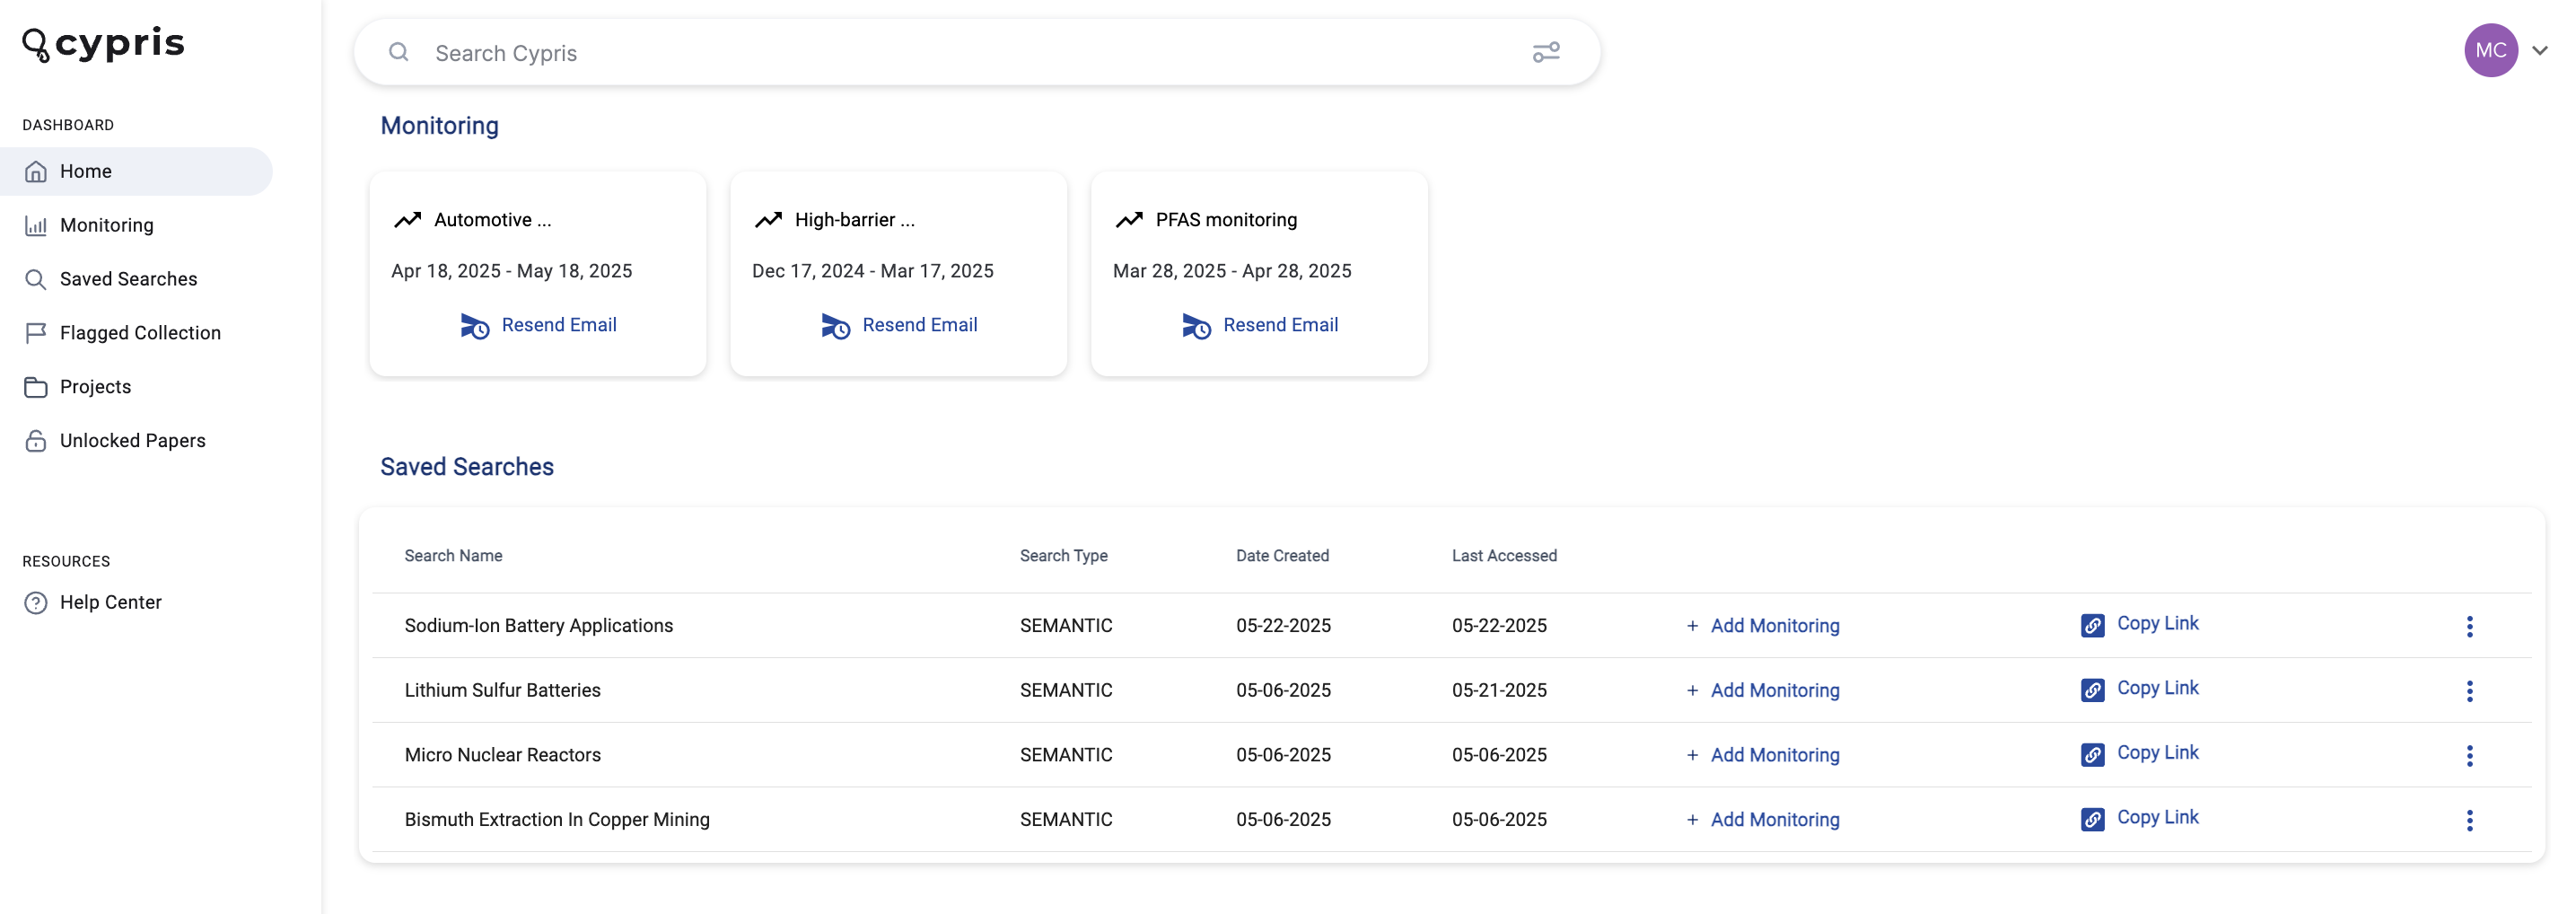
Task: Click trend icon on High-barrier monitoring card
Action: tap(768, 220)
